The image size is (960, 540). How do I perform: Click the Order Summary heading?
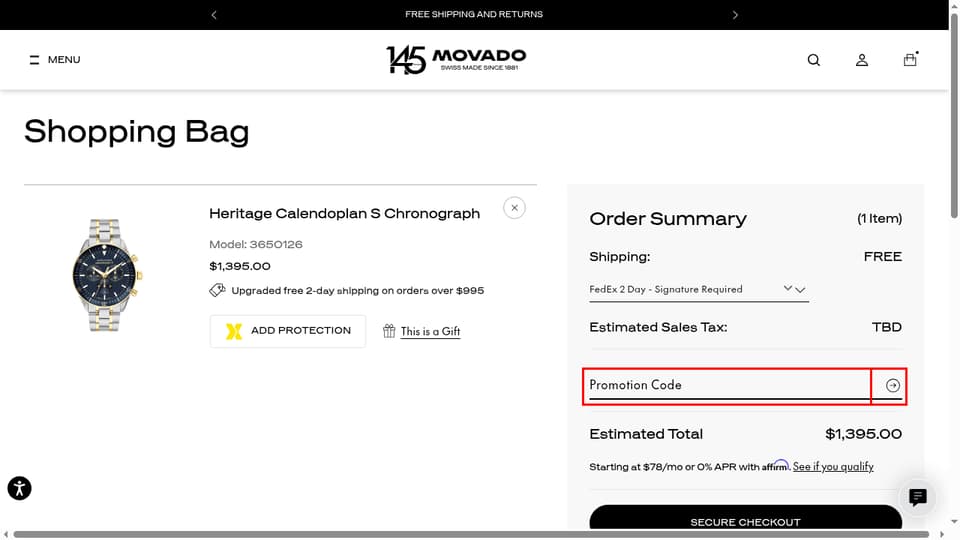[668, 219]
